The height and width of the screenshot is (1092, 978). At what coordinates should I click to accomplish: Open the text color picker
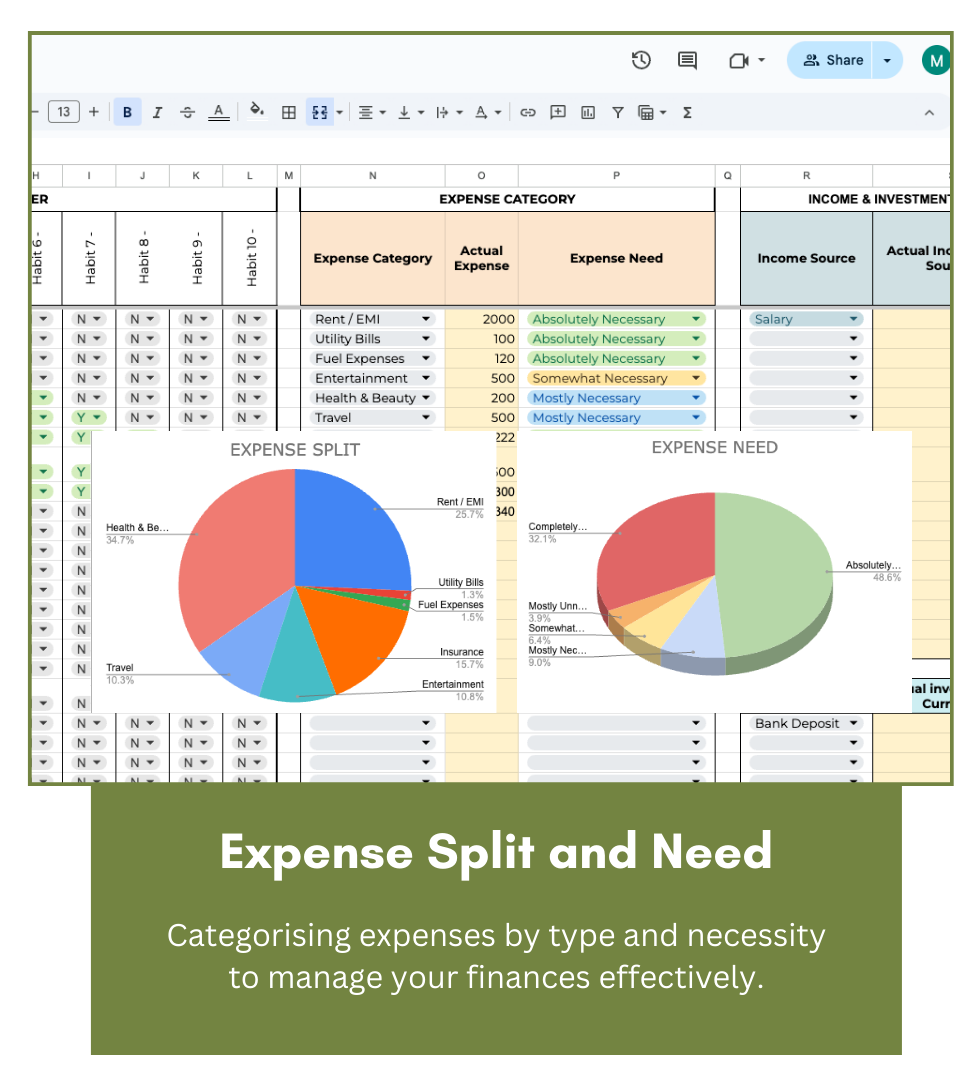218,113
